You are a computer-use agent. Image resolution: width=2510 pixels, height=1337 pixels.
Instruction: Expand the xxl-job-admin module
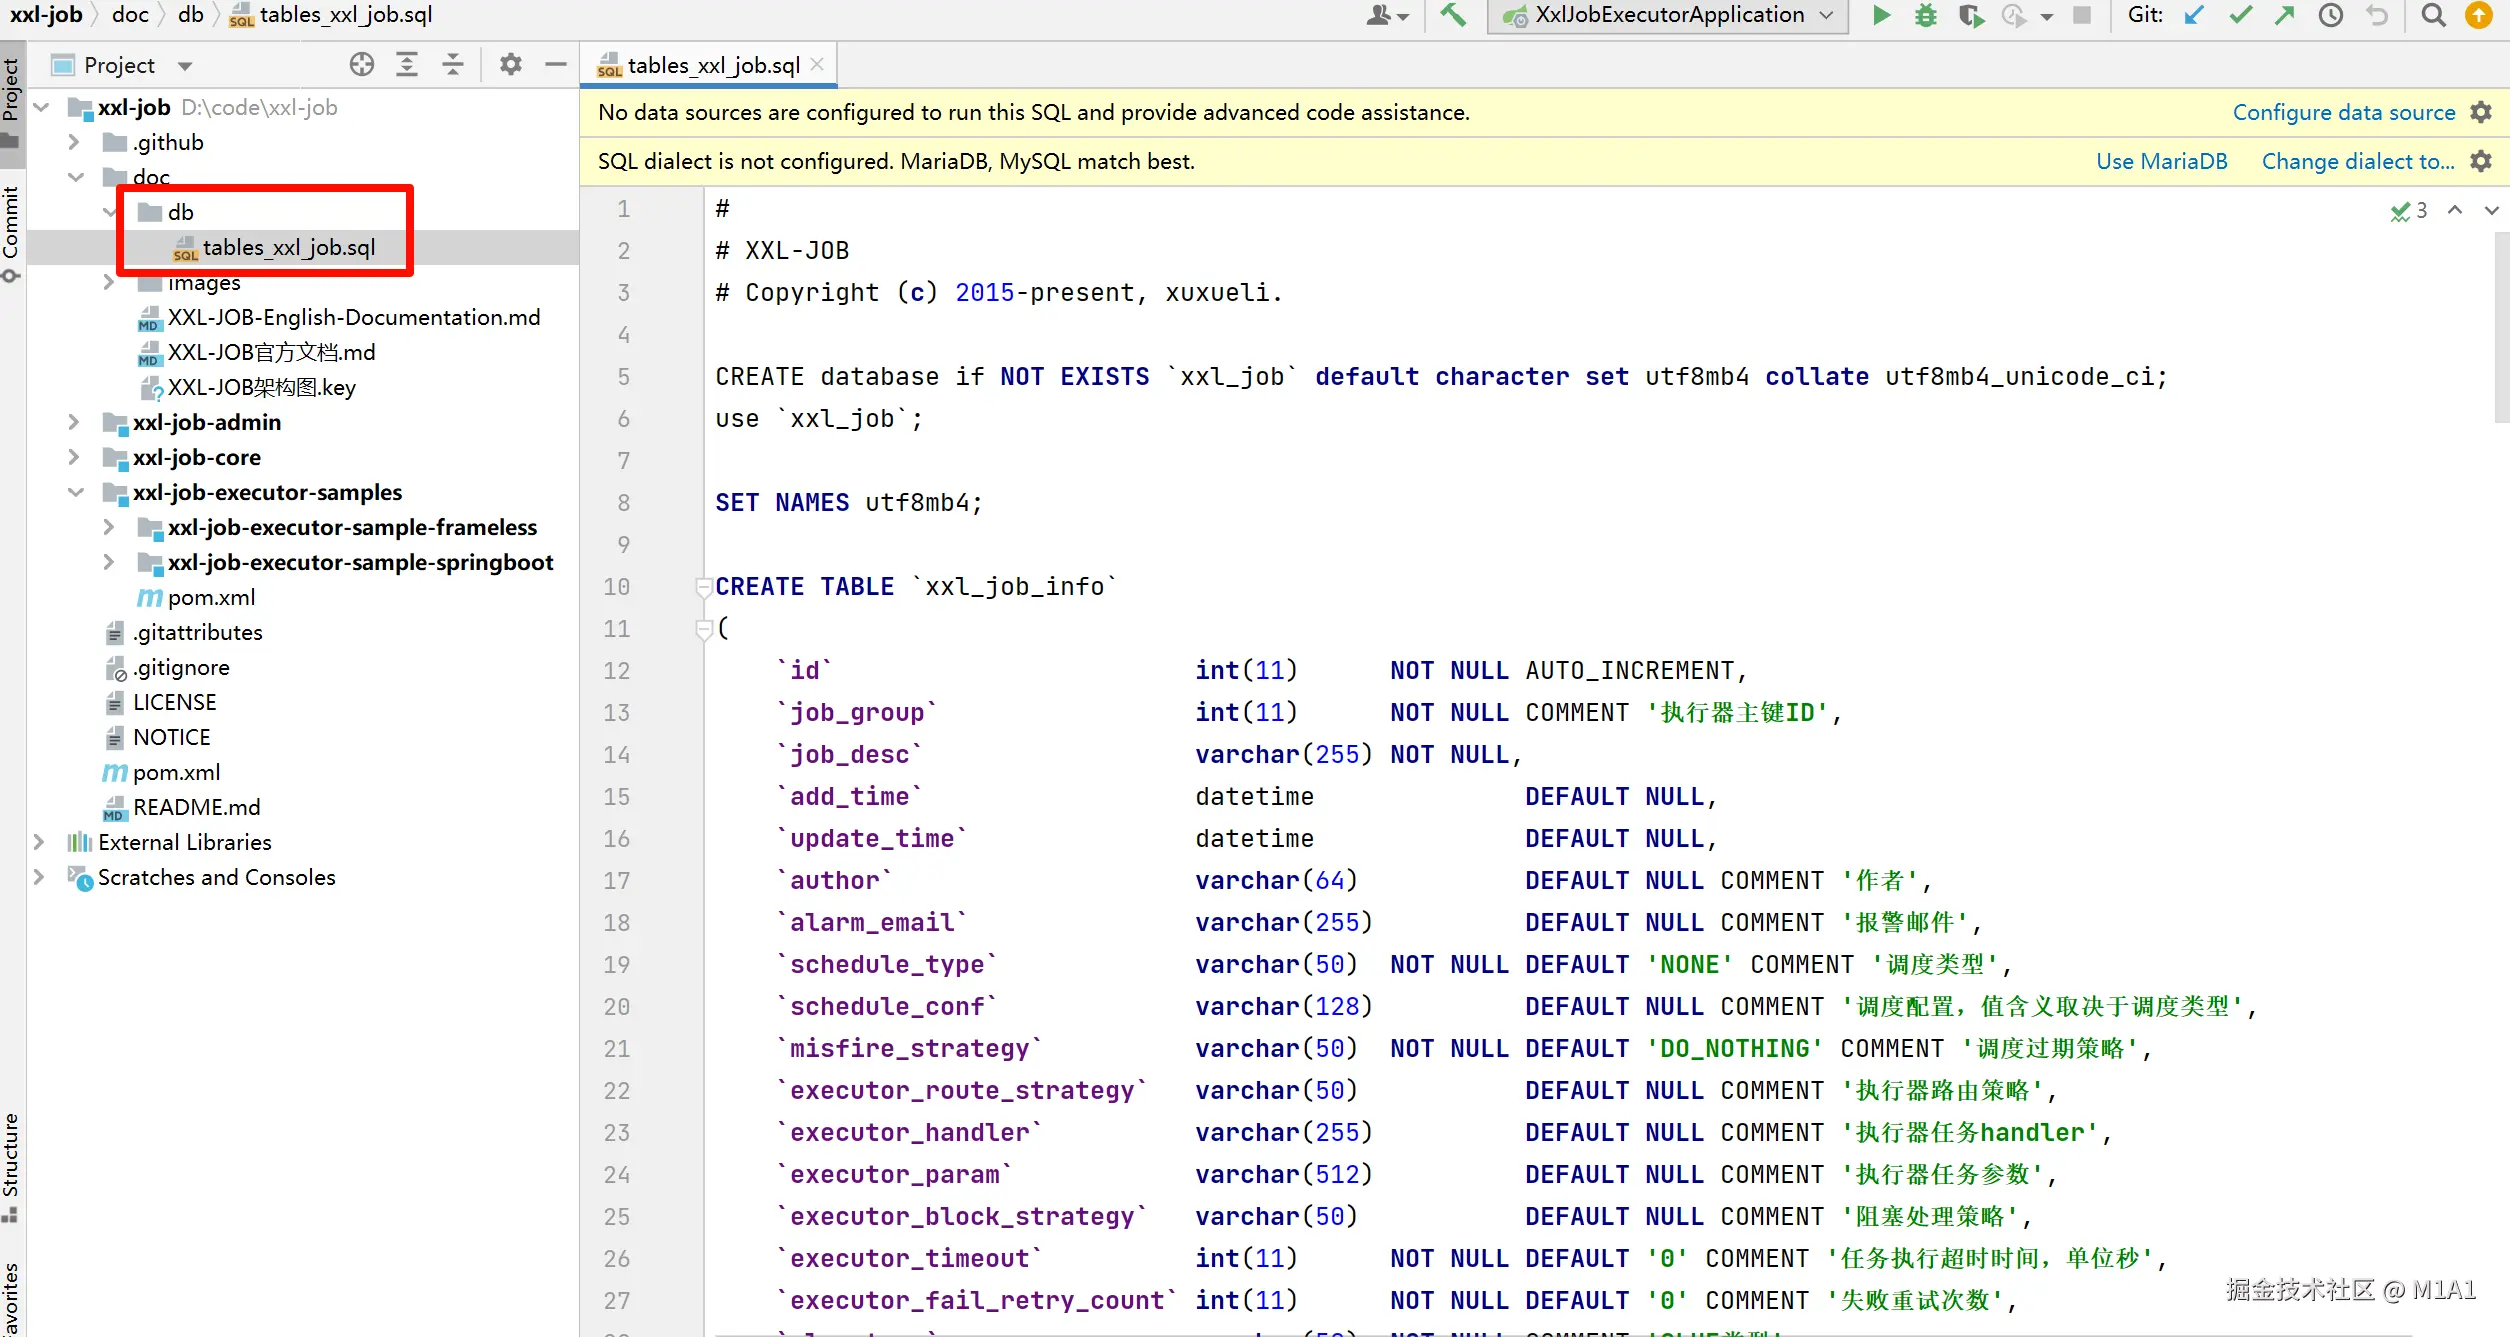[73, 422]
